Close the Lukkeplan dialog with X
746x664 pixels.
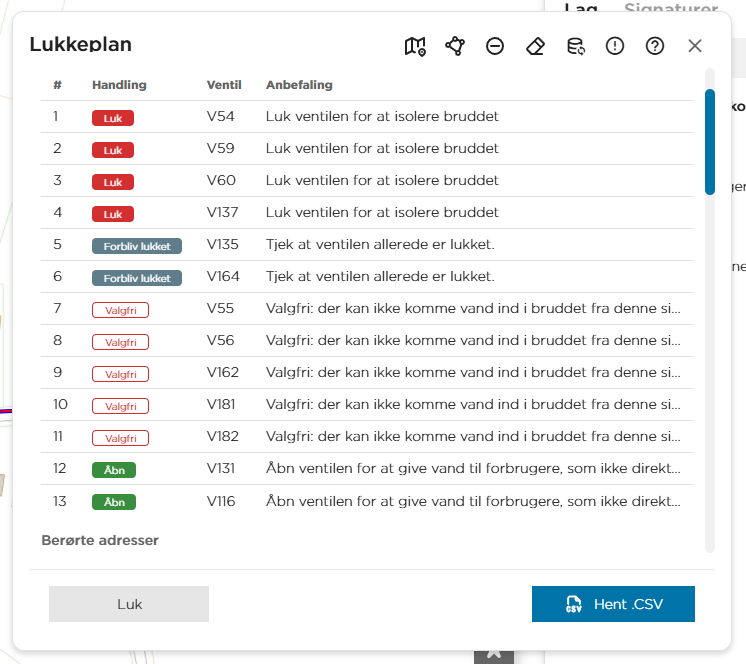click(x=695, y=46)
